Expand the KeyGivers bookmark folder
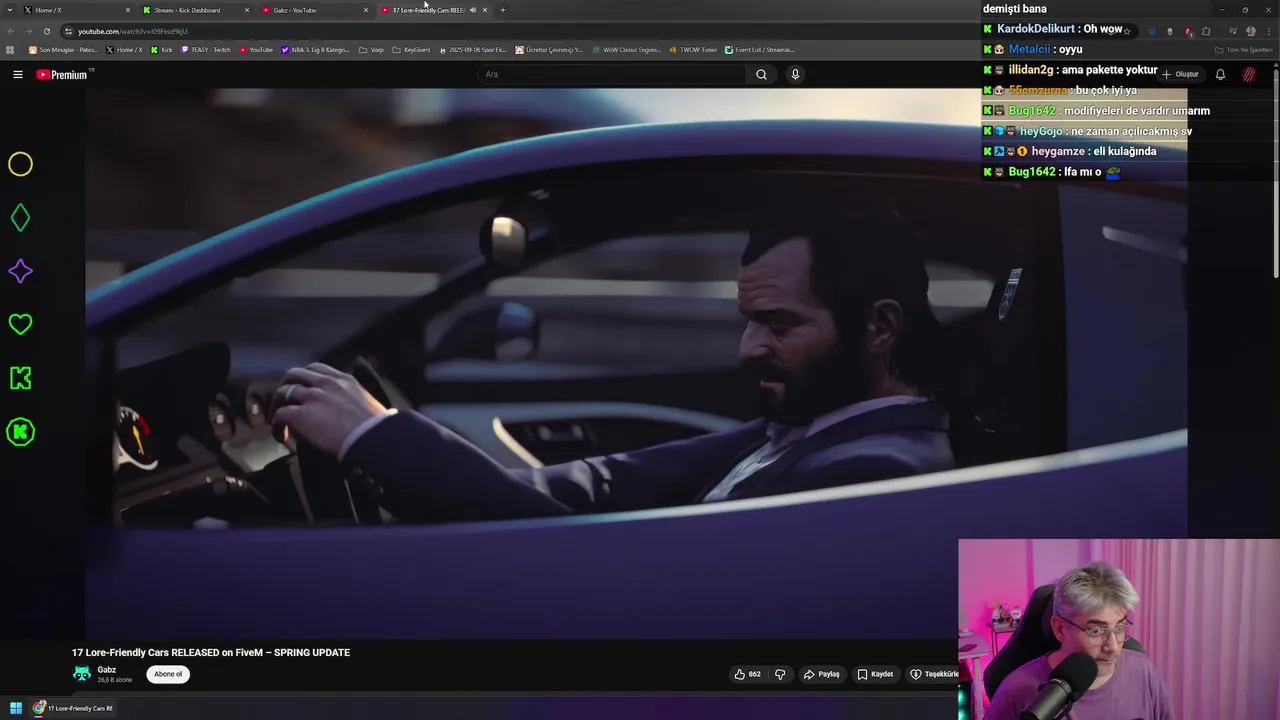 (411, 50)
